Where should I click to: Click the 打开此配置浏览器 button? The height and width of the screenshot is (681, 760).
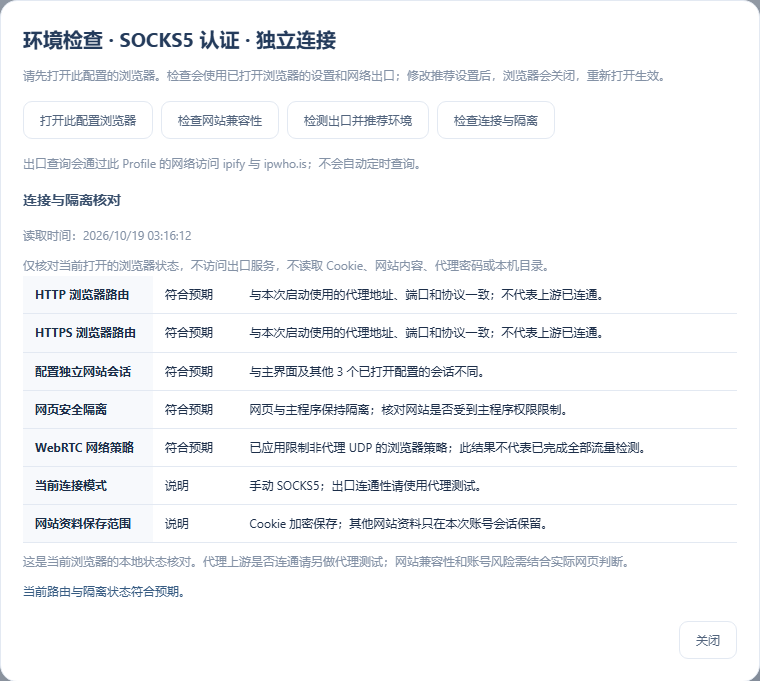(x=88, y=120)
